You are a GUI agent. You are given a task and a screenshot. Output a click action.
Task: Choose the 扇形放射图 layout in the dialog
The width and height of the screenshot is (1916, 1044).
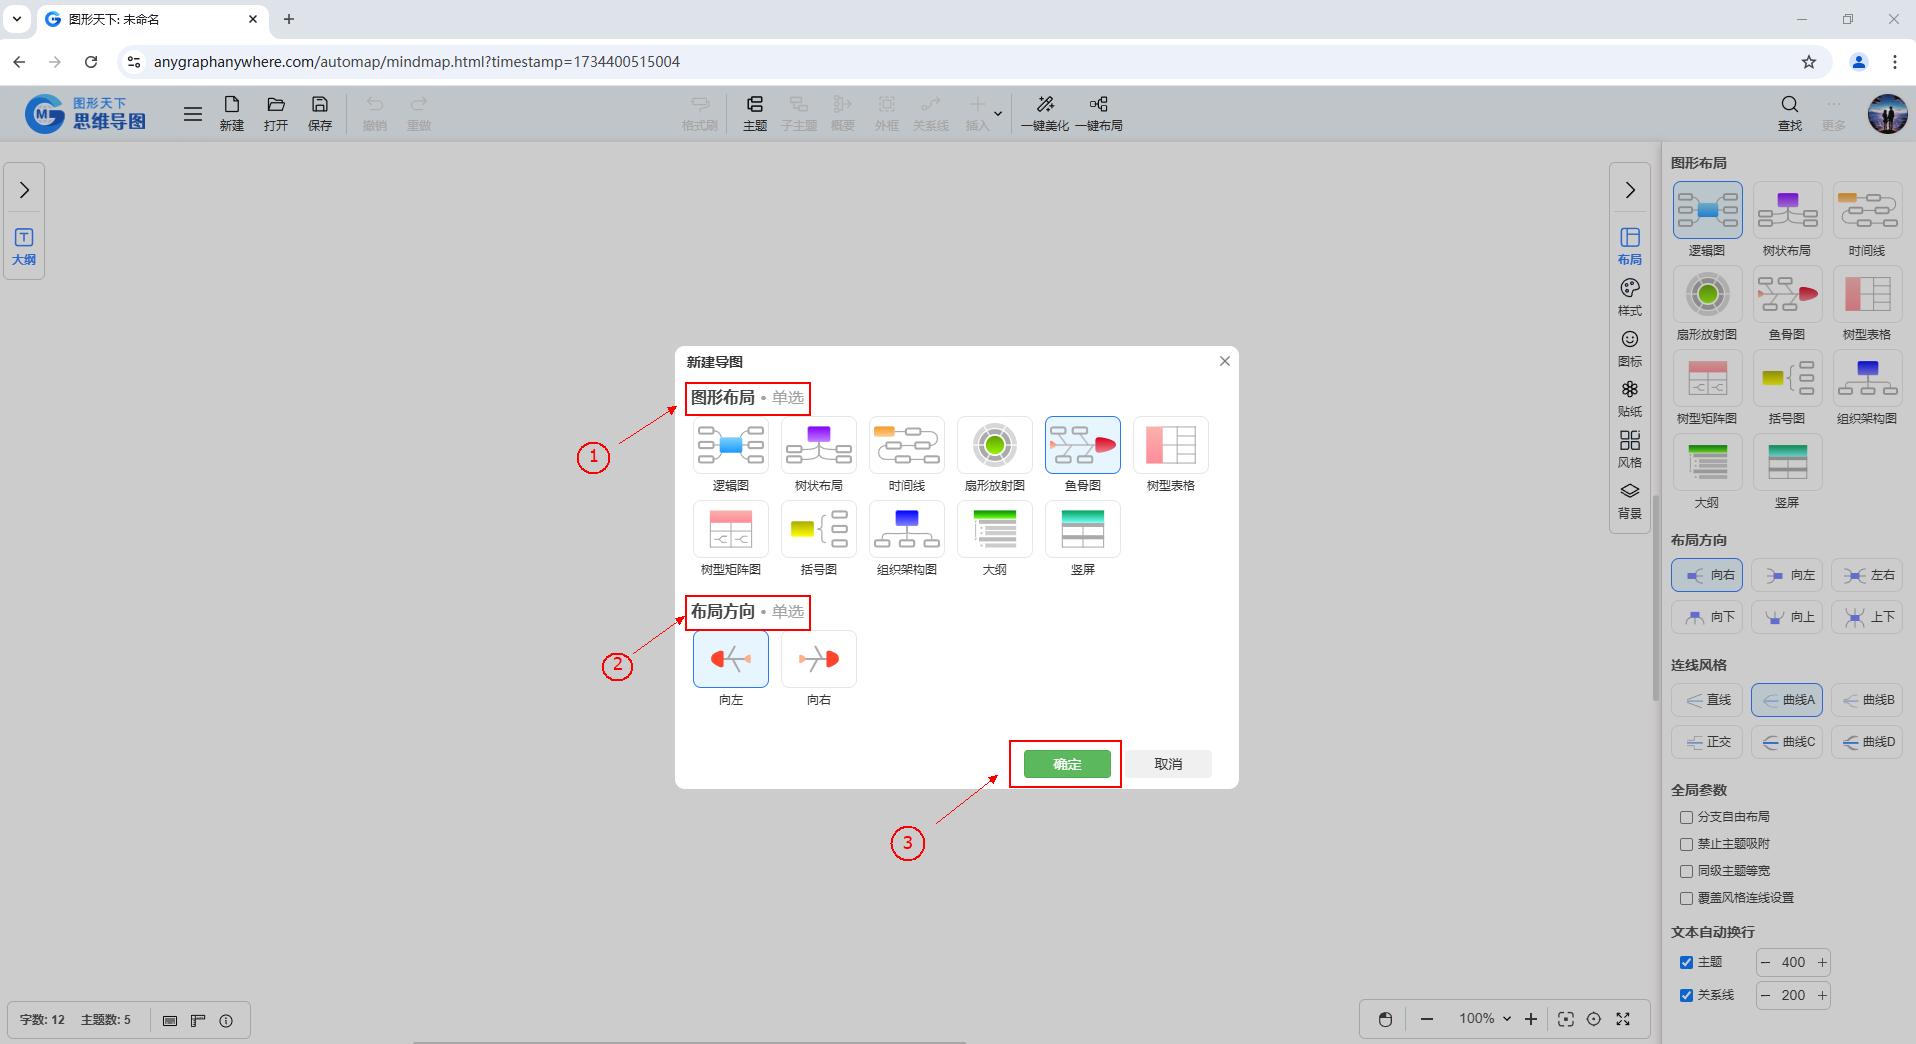tap(994, 446)
